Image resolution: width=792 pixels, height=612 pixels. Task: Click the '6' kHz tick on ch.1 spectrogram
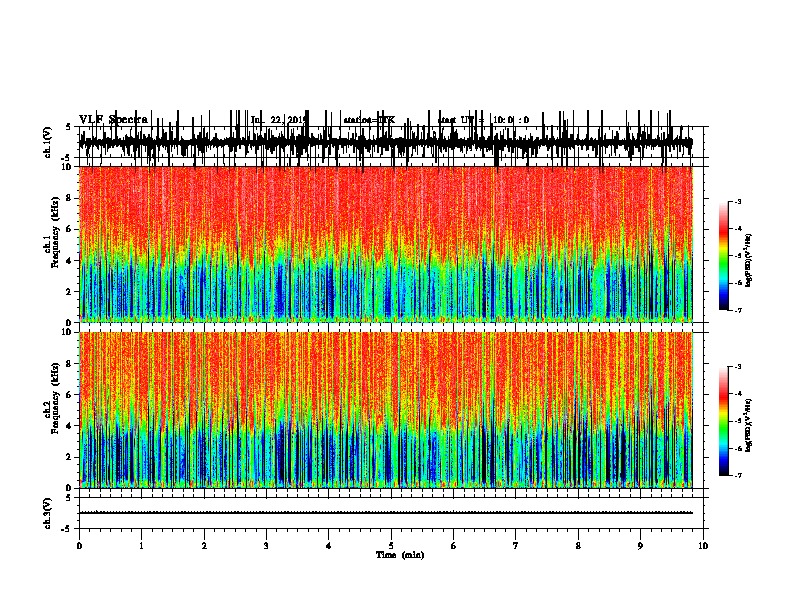[69, 230]
